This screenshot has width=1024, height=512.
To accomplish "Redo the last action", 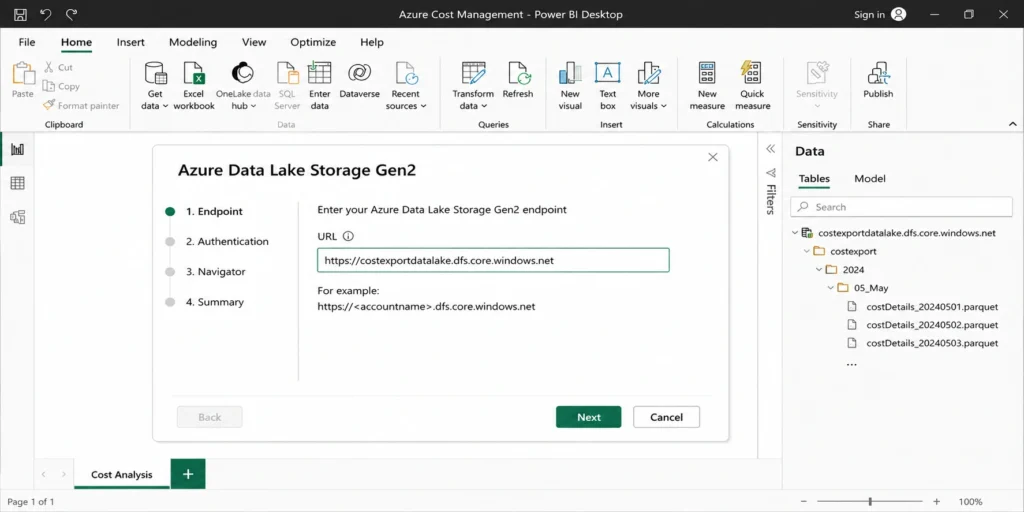I will [71, 14].
